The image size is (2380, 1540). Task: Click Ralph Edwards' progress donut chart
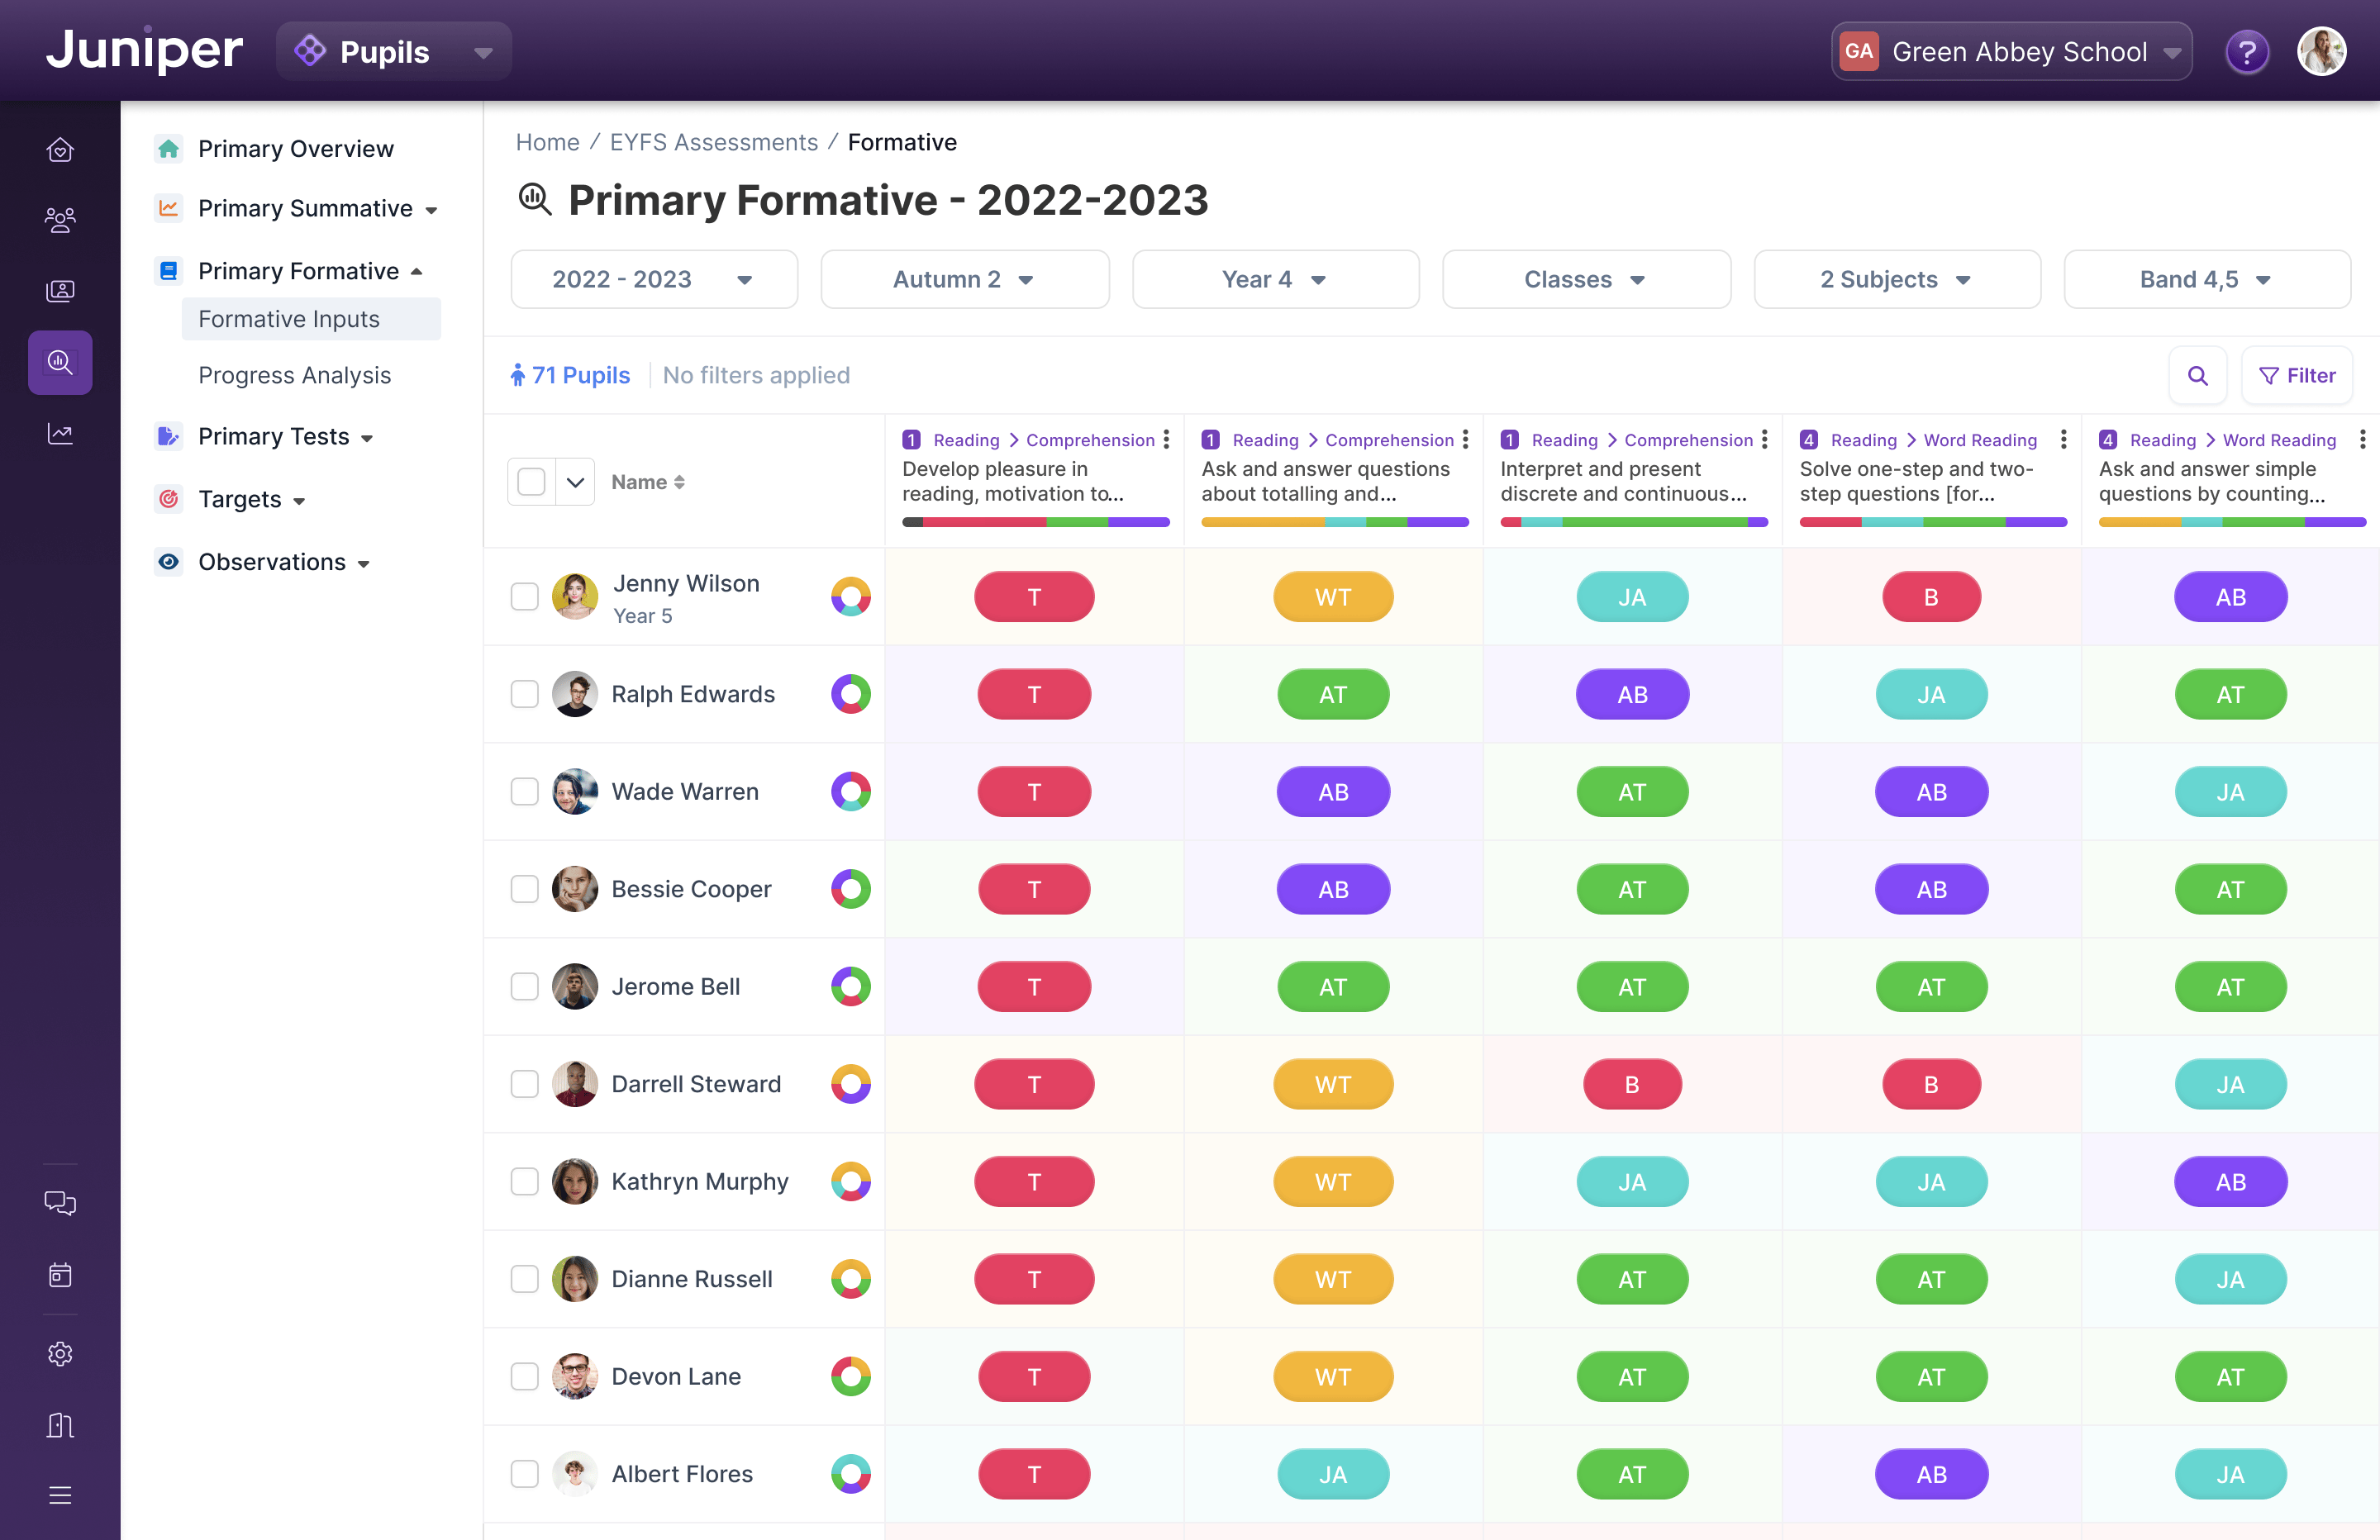click(x=850, y=694)
